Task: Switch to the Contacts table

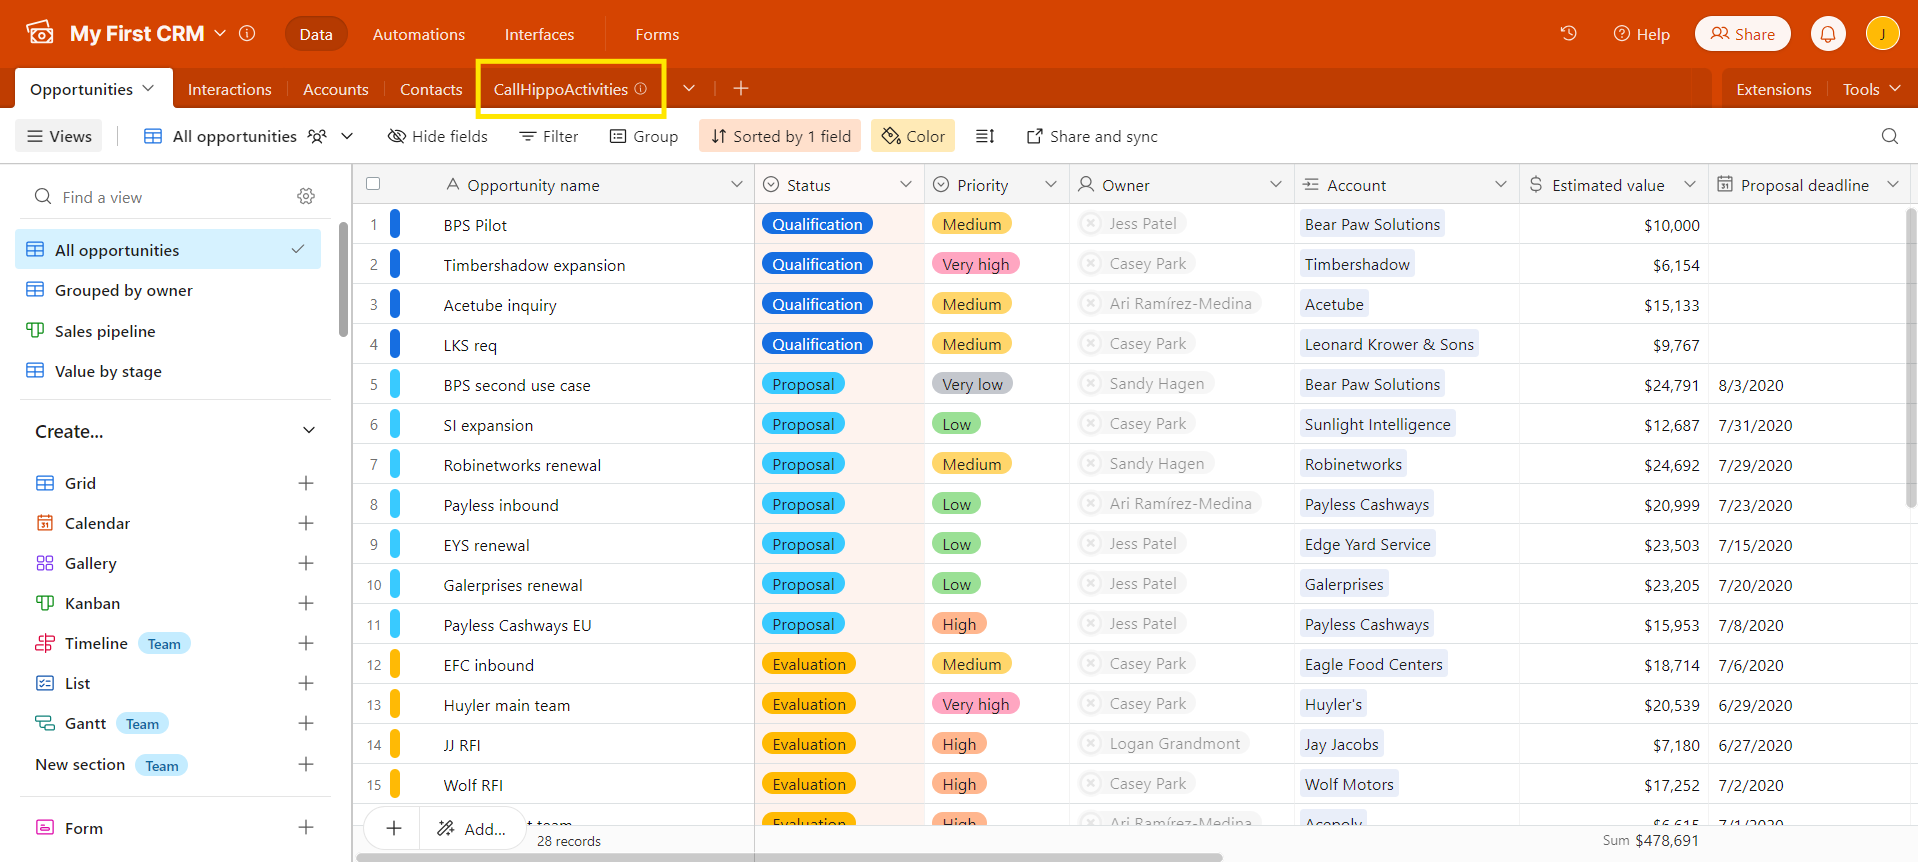Action: (431, 89)
